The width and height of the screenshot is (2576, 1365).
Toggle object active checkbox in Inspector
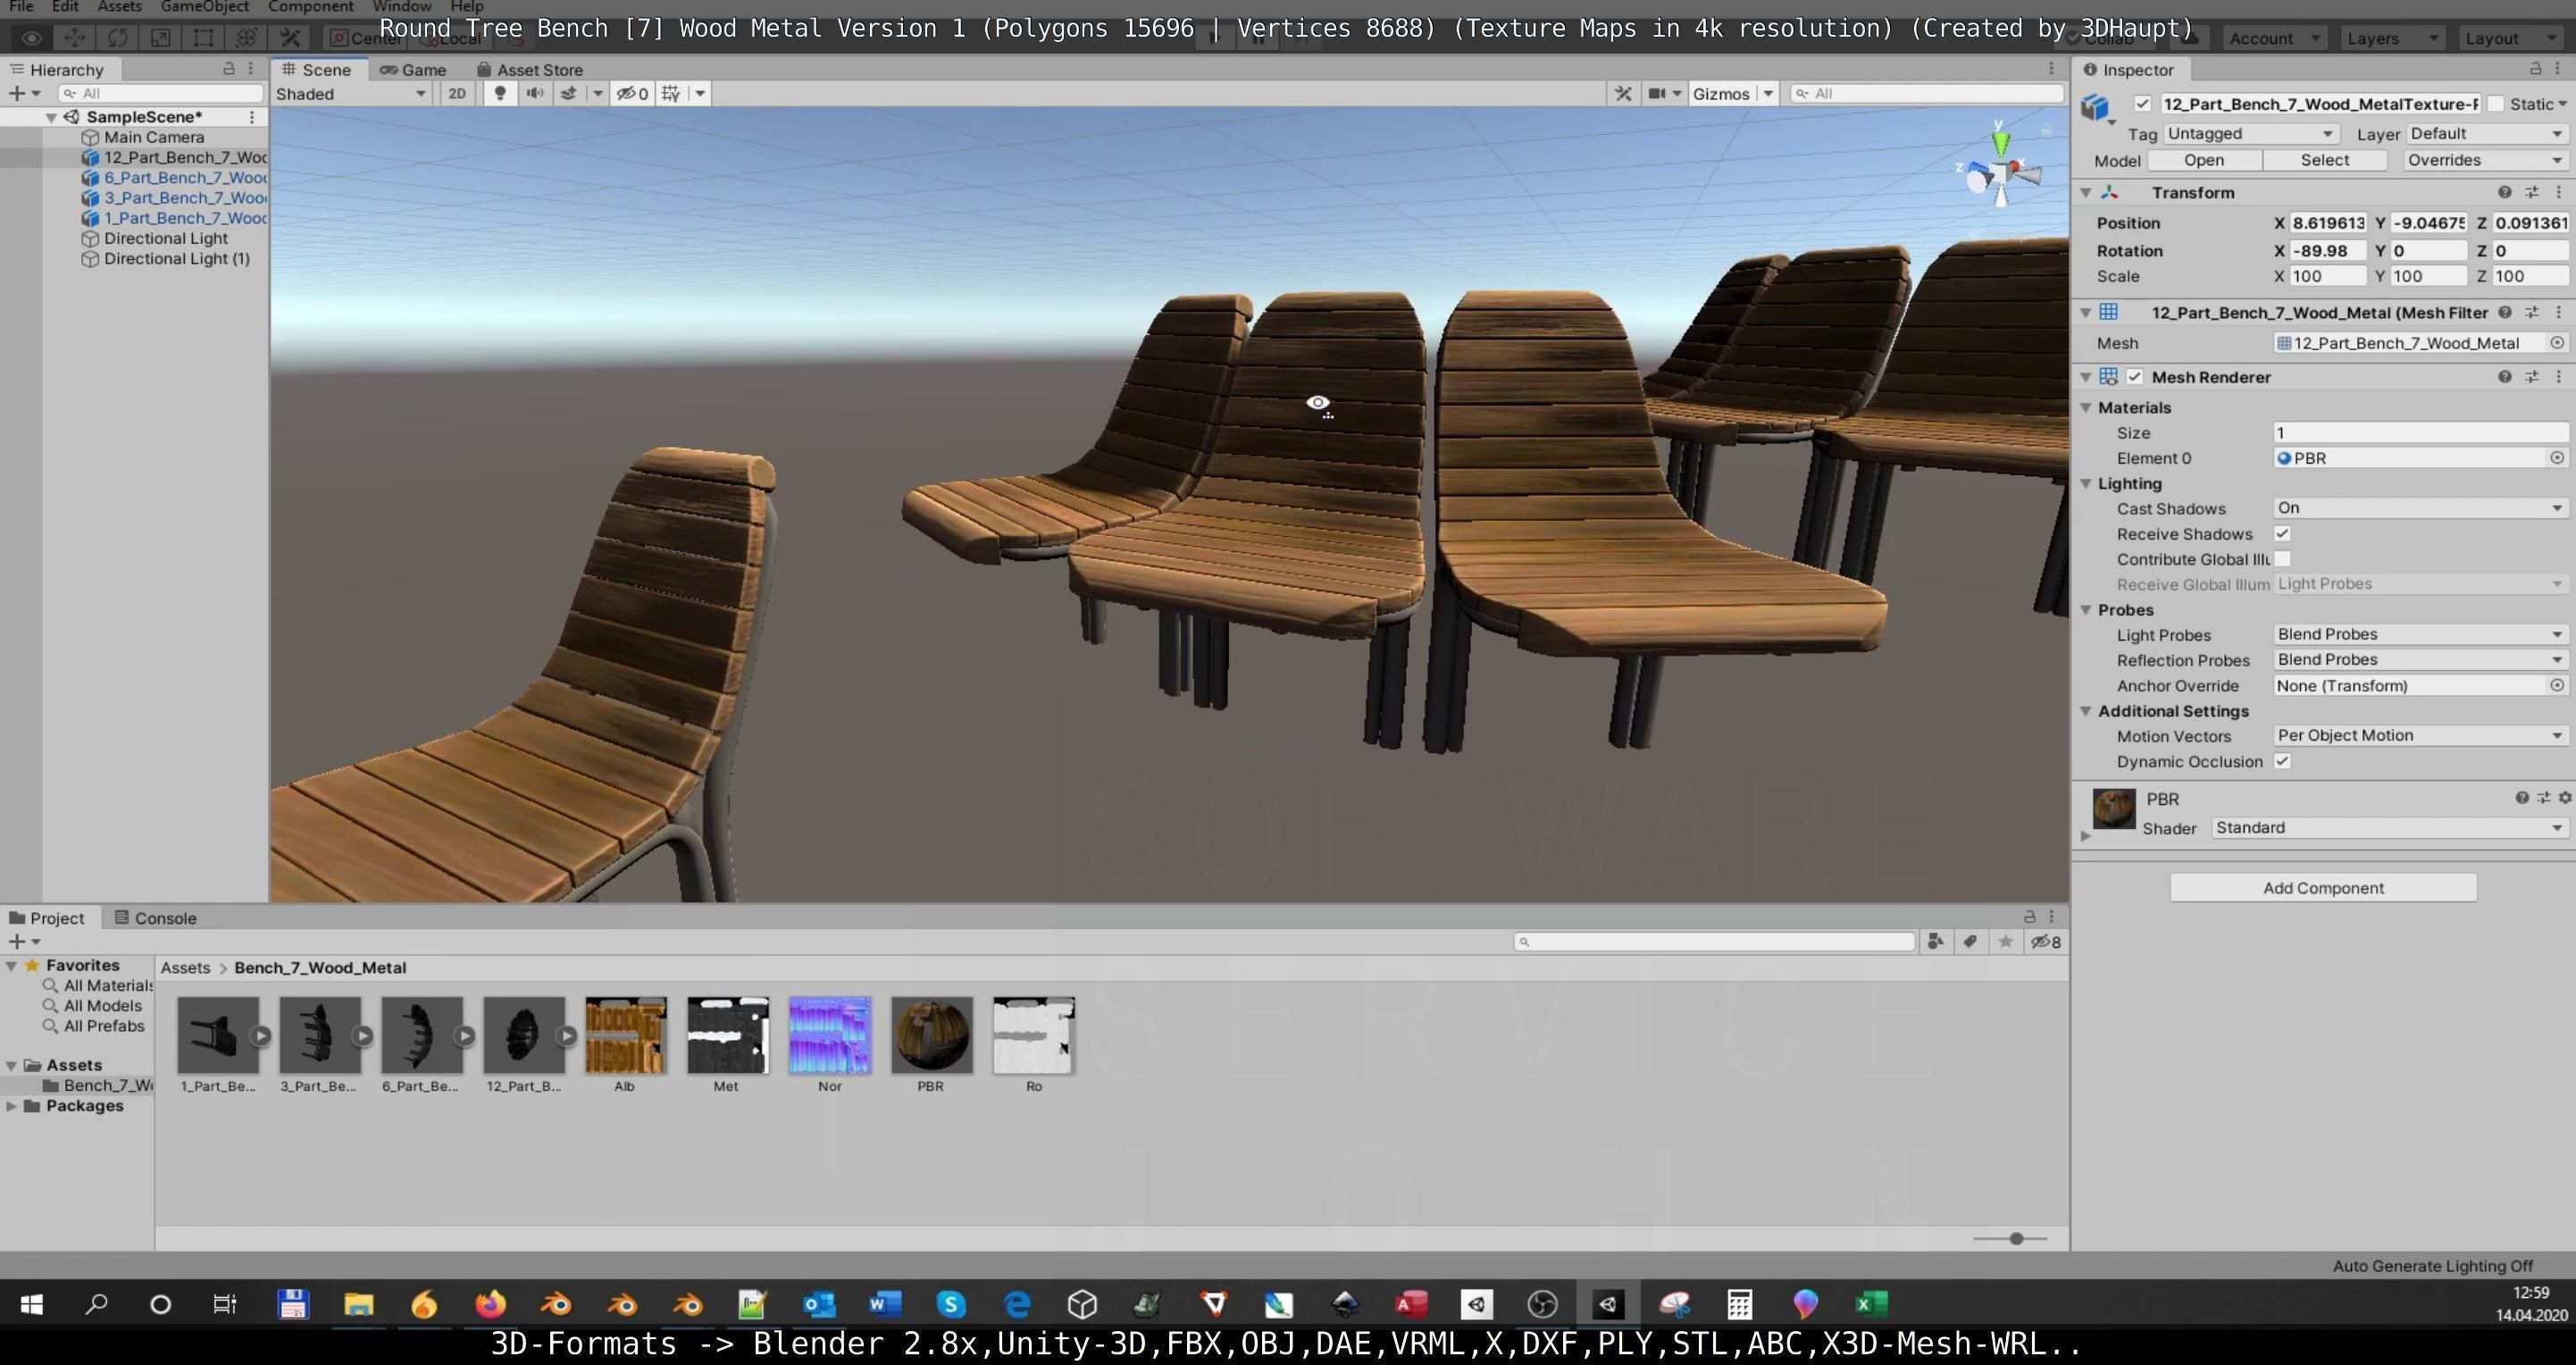pos(2142,104)
